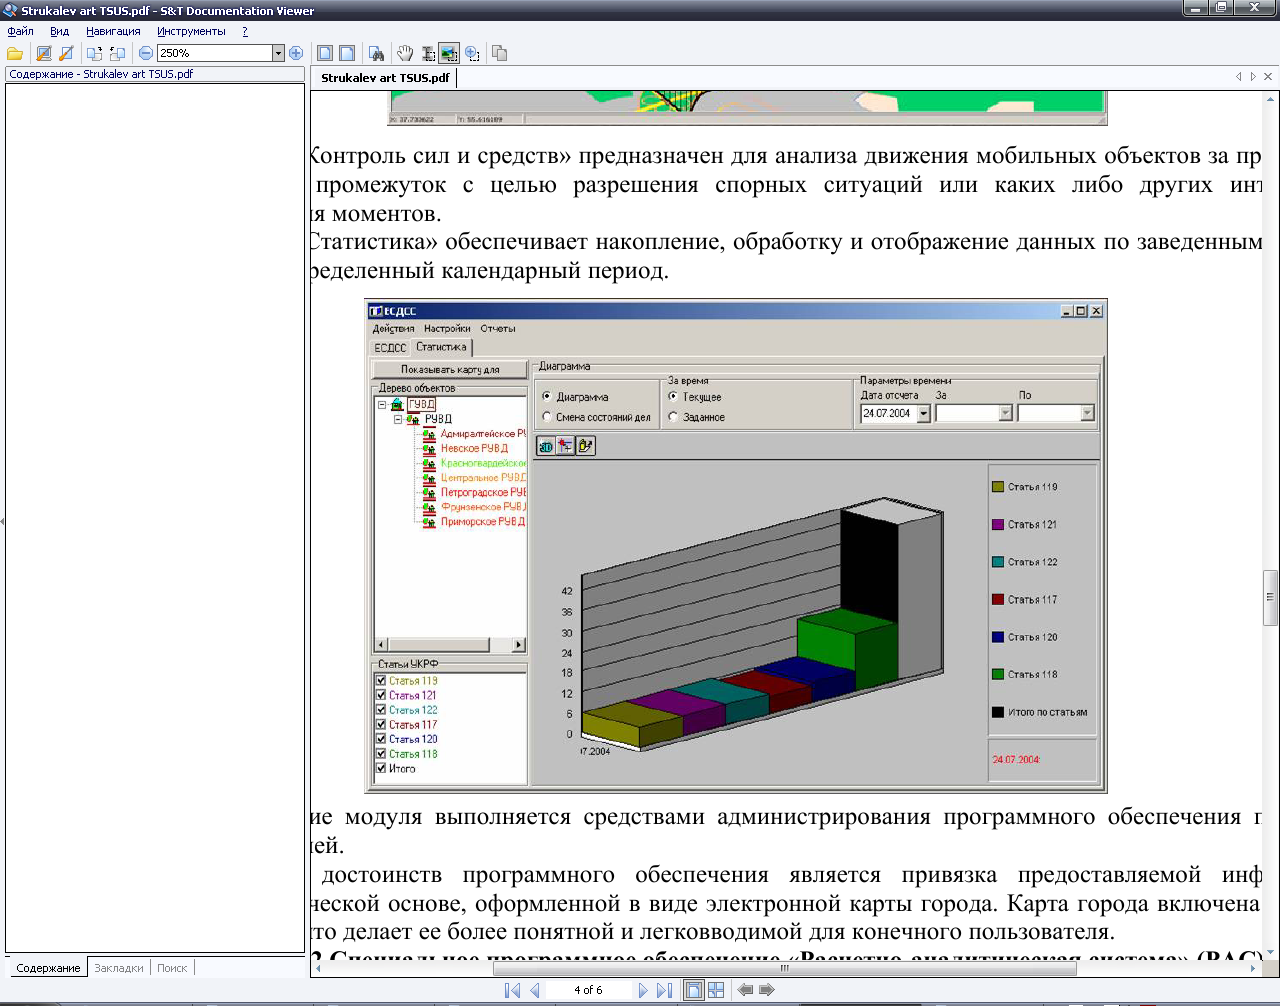The height and width of the screenshot is (1006, 1280).
Task: Open Find with the binoculars icon
Action: [x=376, y=53]
